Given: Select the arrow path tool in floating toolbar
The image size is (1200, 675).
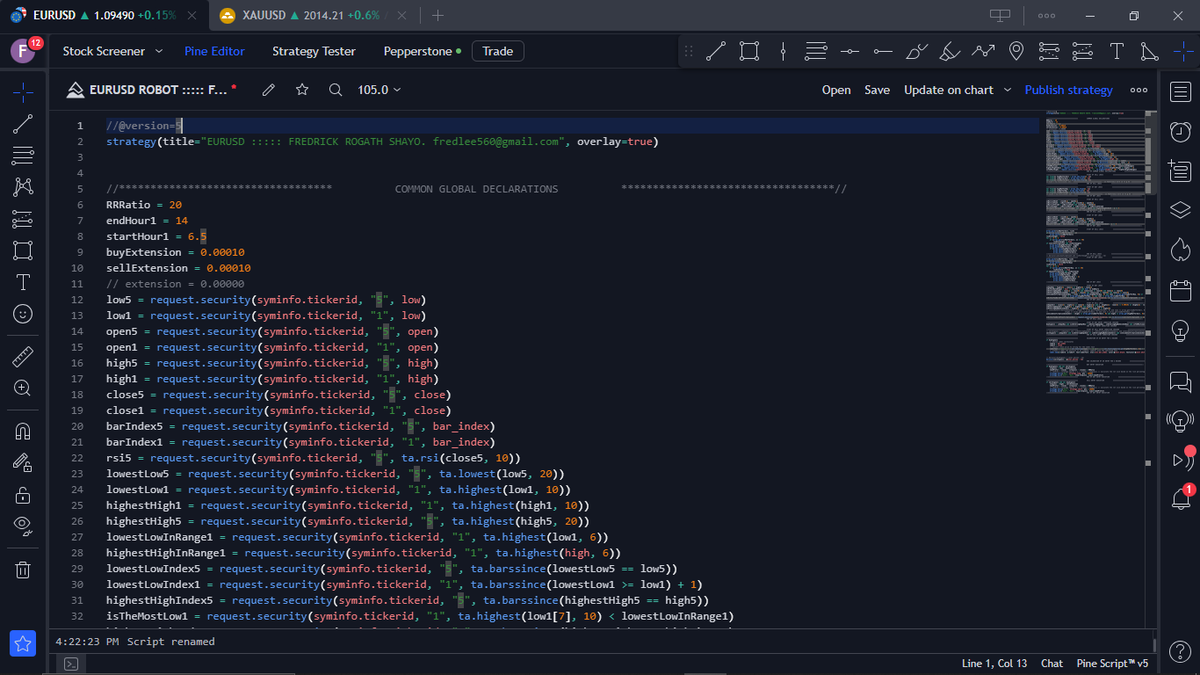Looking at the screenshot, I should pos(983,51).
